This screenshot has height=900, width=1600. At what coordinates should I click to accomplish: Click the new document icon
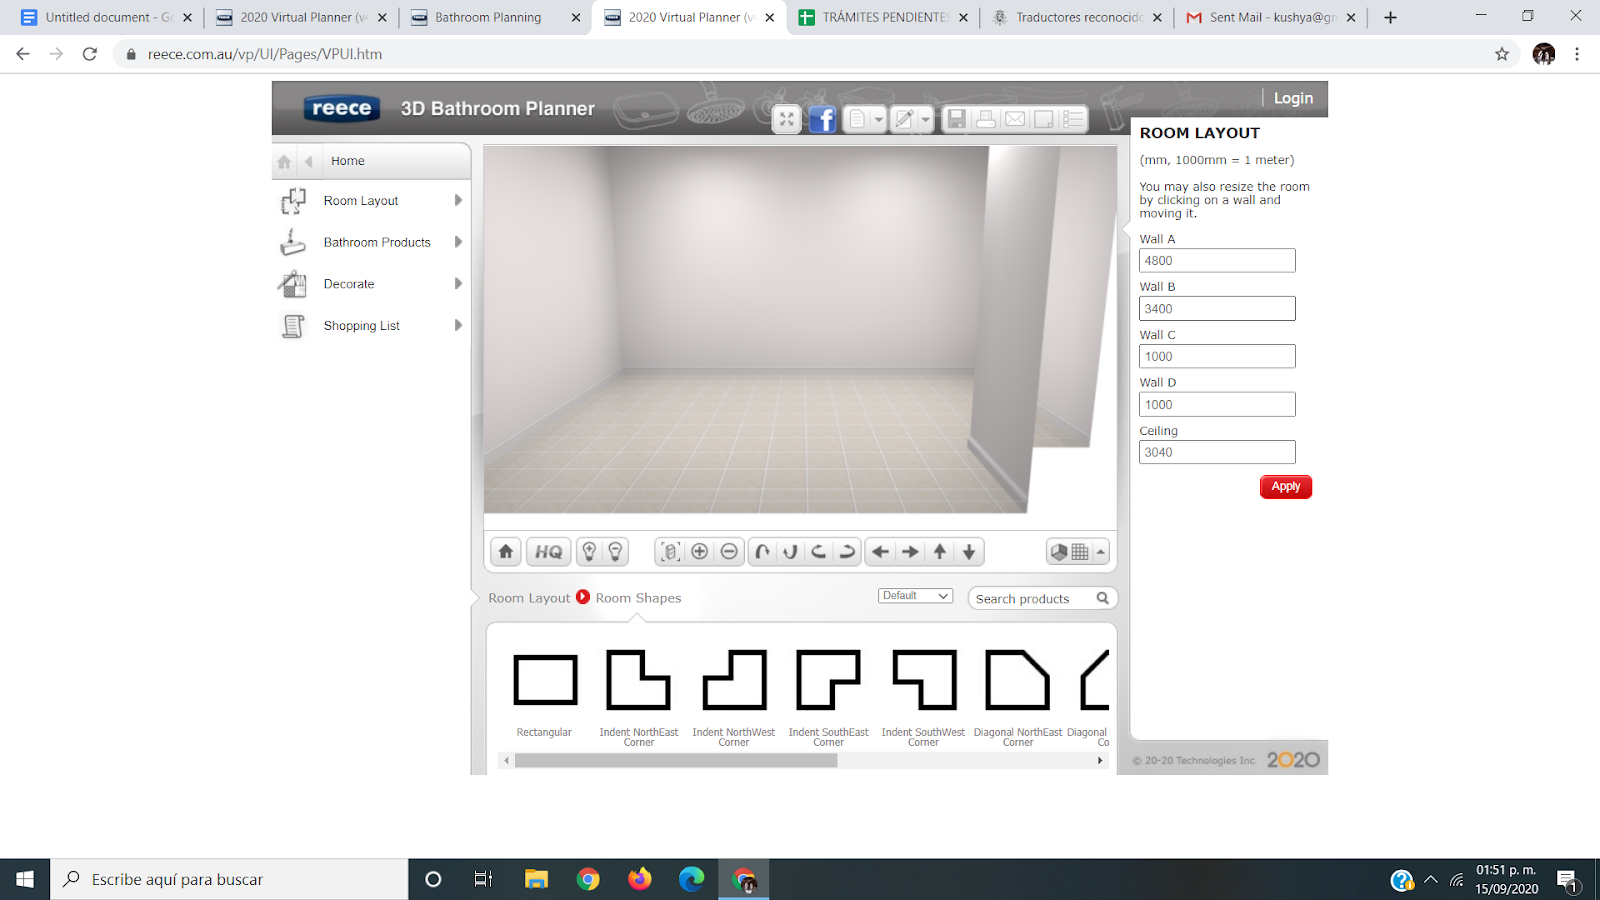[858, 120]
